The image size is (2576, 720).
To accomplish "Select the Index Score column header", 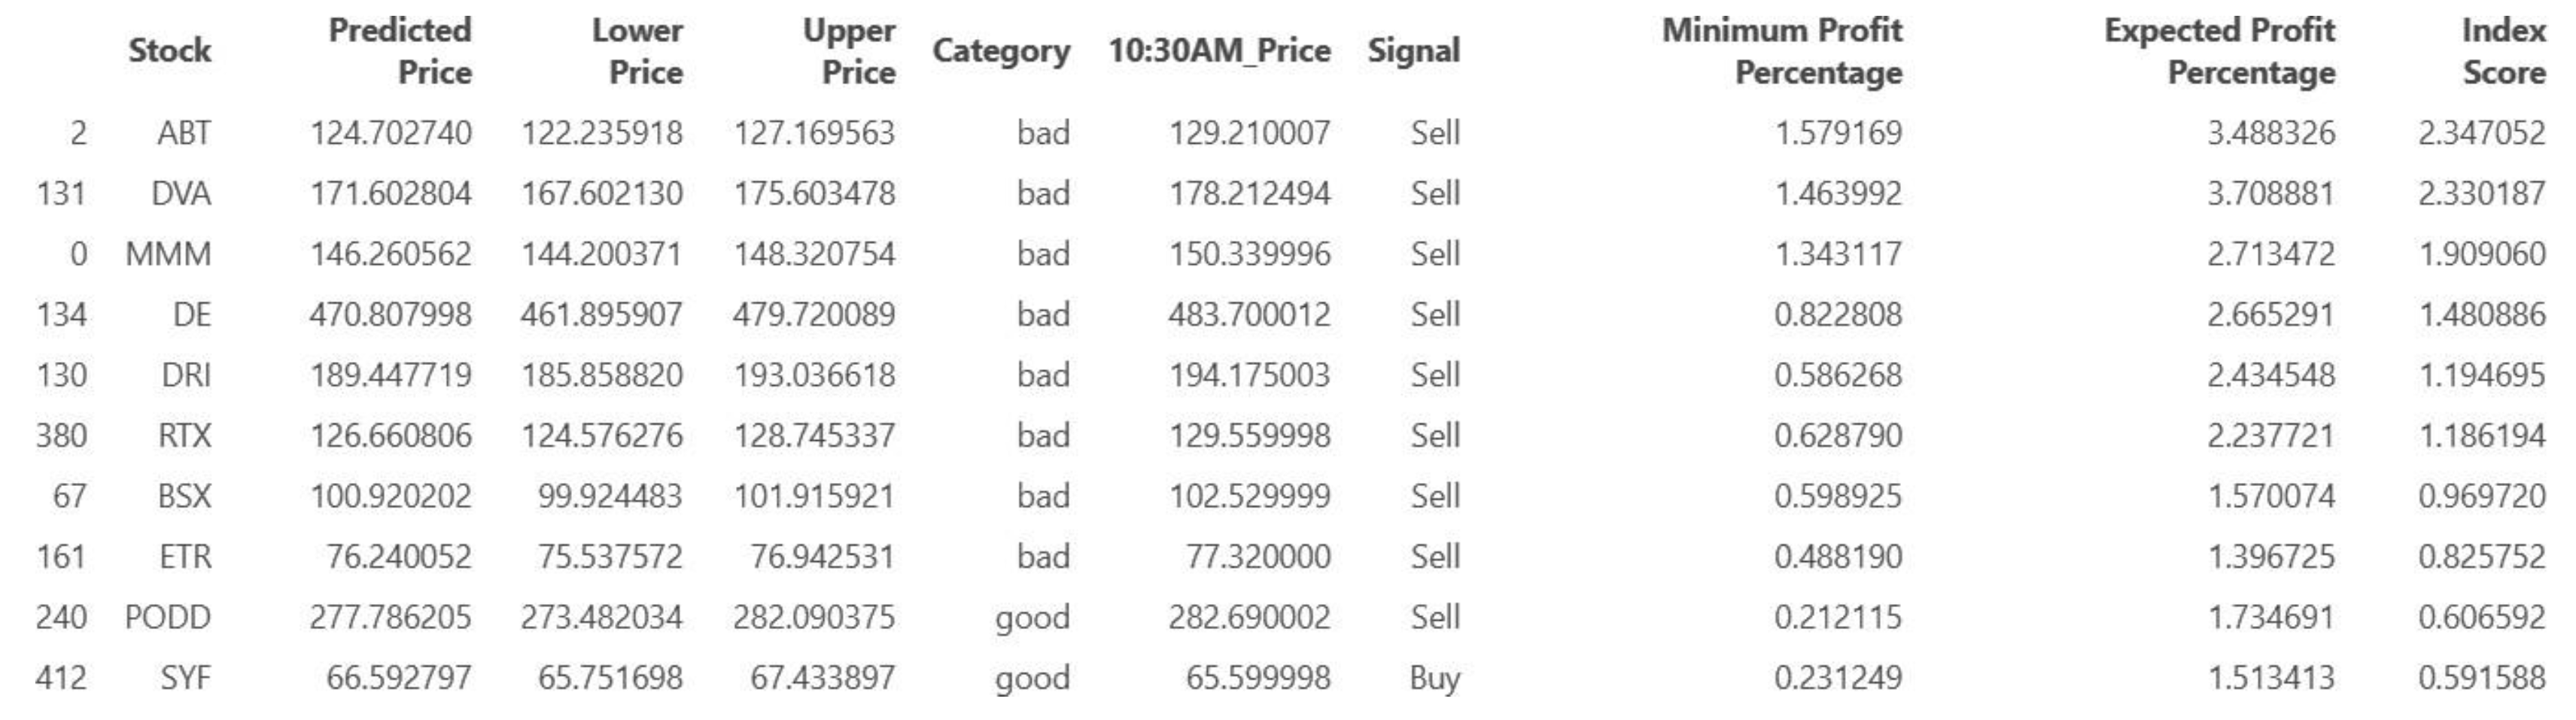I will click(x=2503, y=51).
